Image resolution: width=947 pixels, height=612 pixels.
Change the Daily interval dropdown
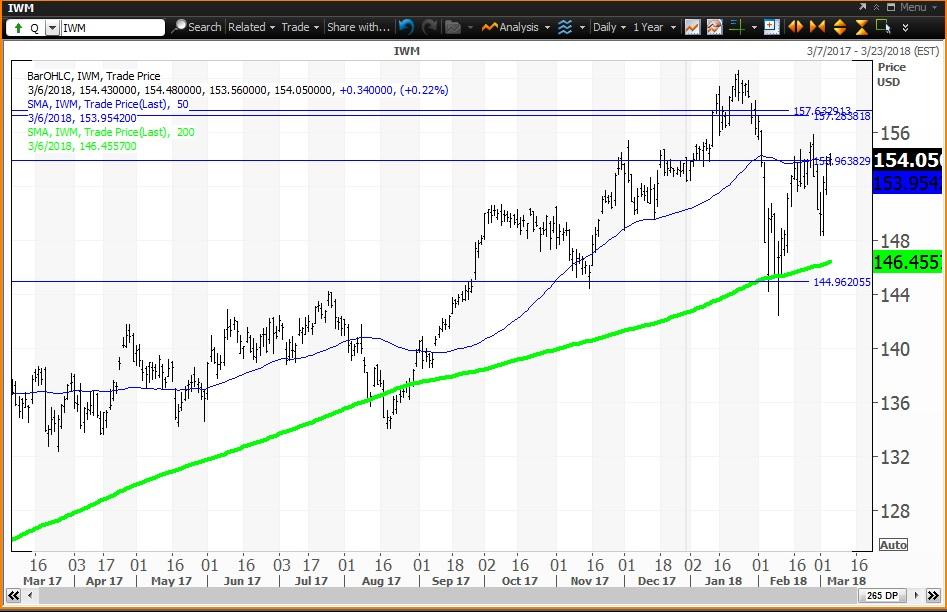coord(609,27)
